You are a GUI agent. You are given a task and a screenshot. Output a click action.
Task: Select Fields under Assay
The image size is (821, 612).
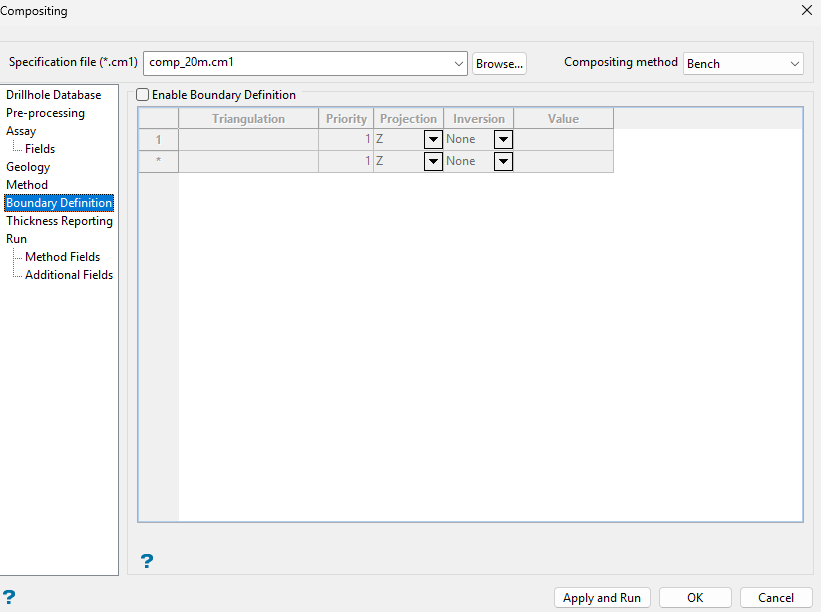[x=40, y=149]
